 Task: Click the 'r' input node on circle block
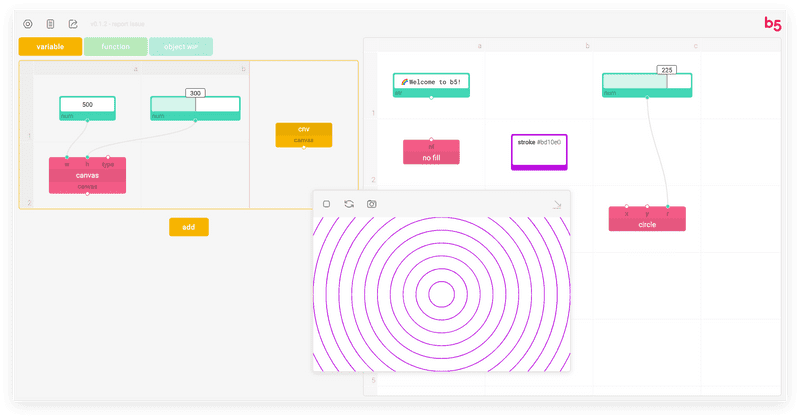pos(668,206)
